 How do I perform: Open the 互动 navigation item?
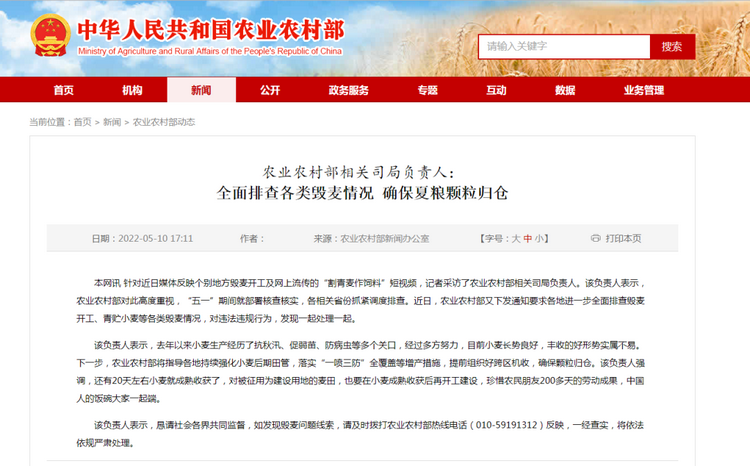[496, 90]
